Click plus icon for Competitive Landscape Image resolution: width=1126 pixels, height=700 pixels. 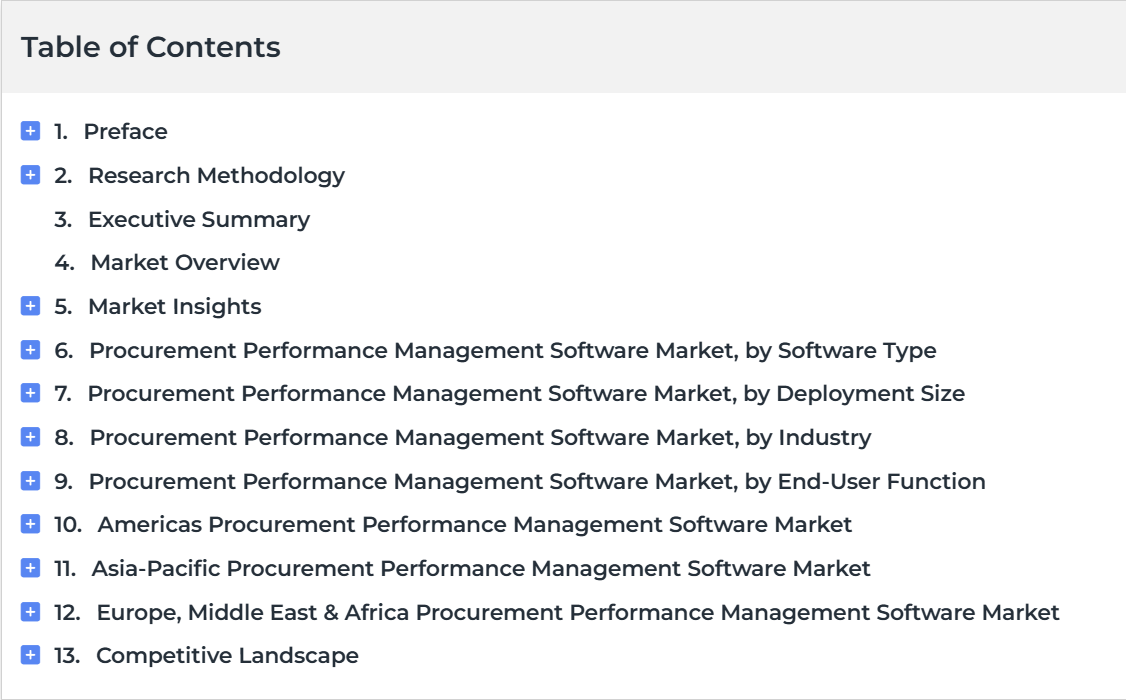[x=30, y=655]
